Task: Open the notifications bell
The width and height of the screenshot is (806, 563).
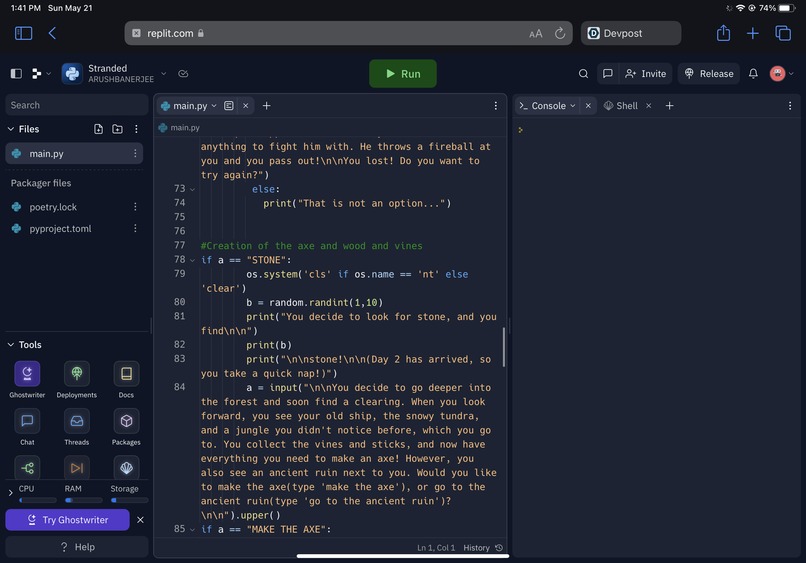Action: (753, 74)
